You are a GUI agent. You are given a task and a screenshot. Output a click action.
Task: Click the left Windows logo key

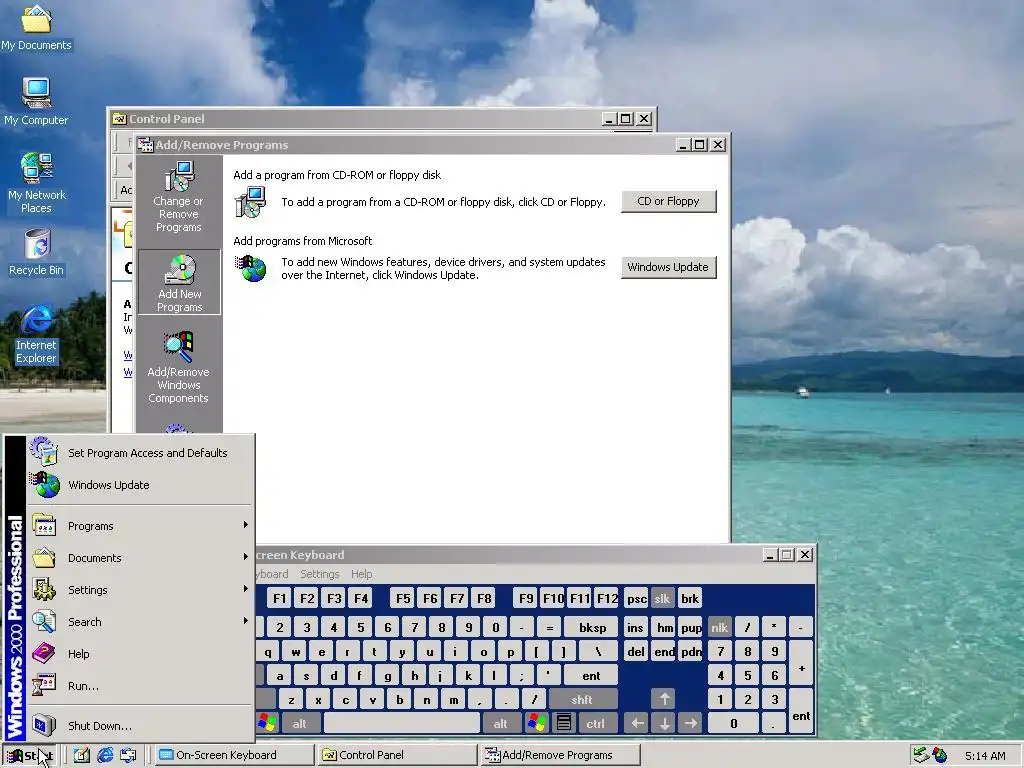tap(266, 723)
